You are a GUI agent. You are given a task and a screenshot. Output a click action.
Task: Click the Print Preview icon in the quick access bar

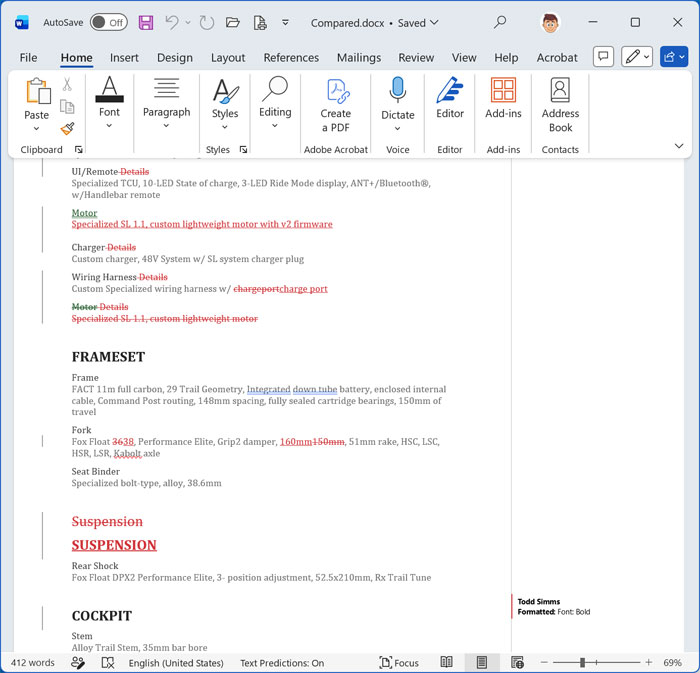click(260, 22)
